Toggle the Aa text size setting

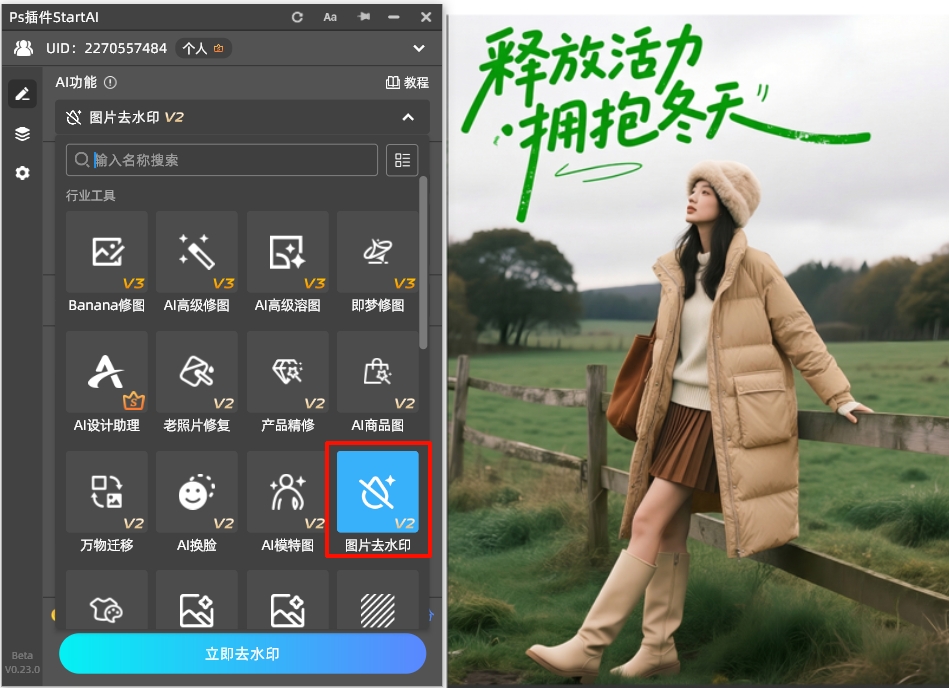[330, 16]
